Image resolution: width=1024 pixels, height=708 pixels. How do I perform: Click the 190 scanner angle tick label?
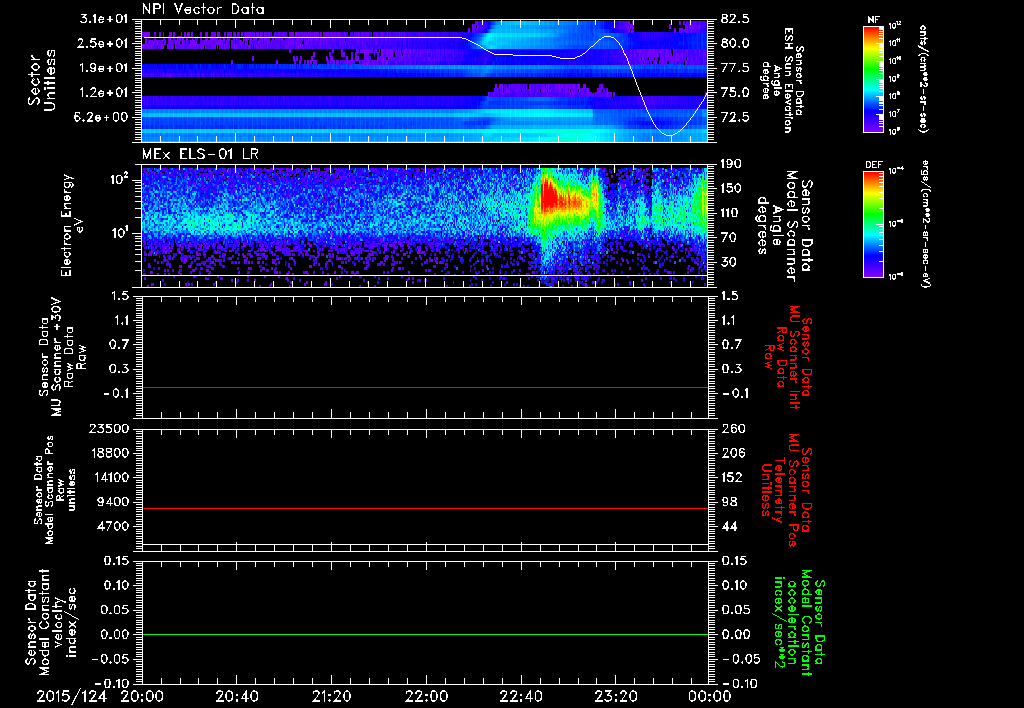click(x=731, y=164)
